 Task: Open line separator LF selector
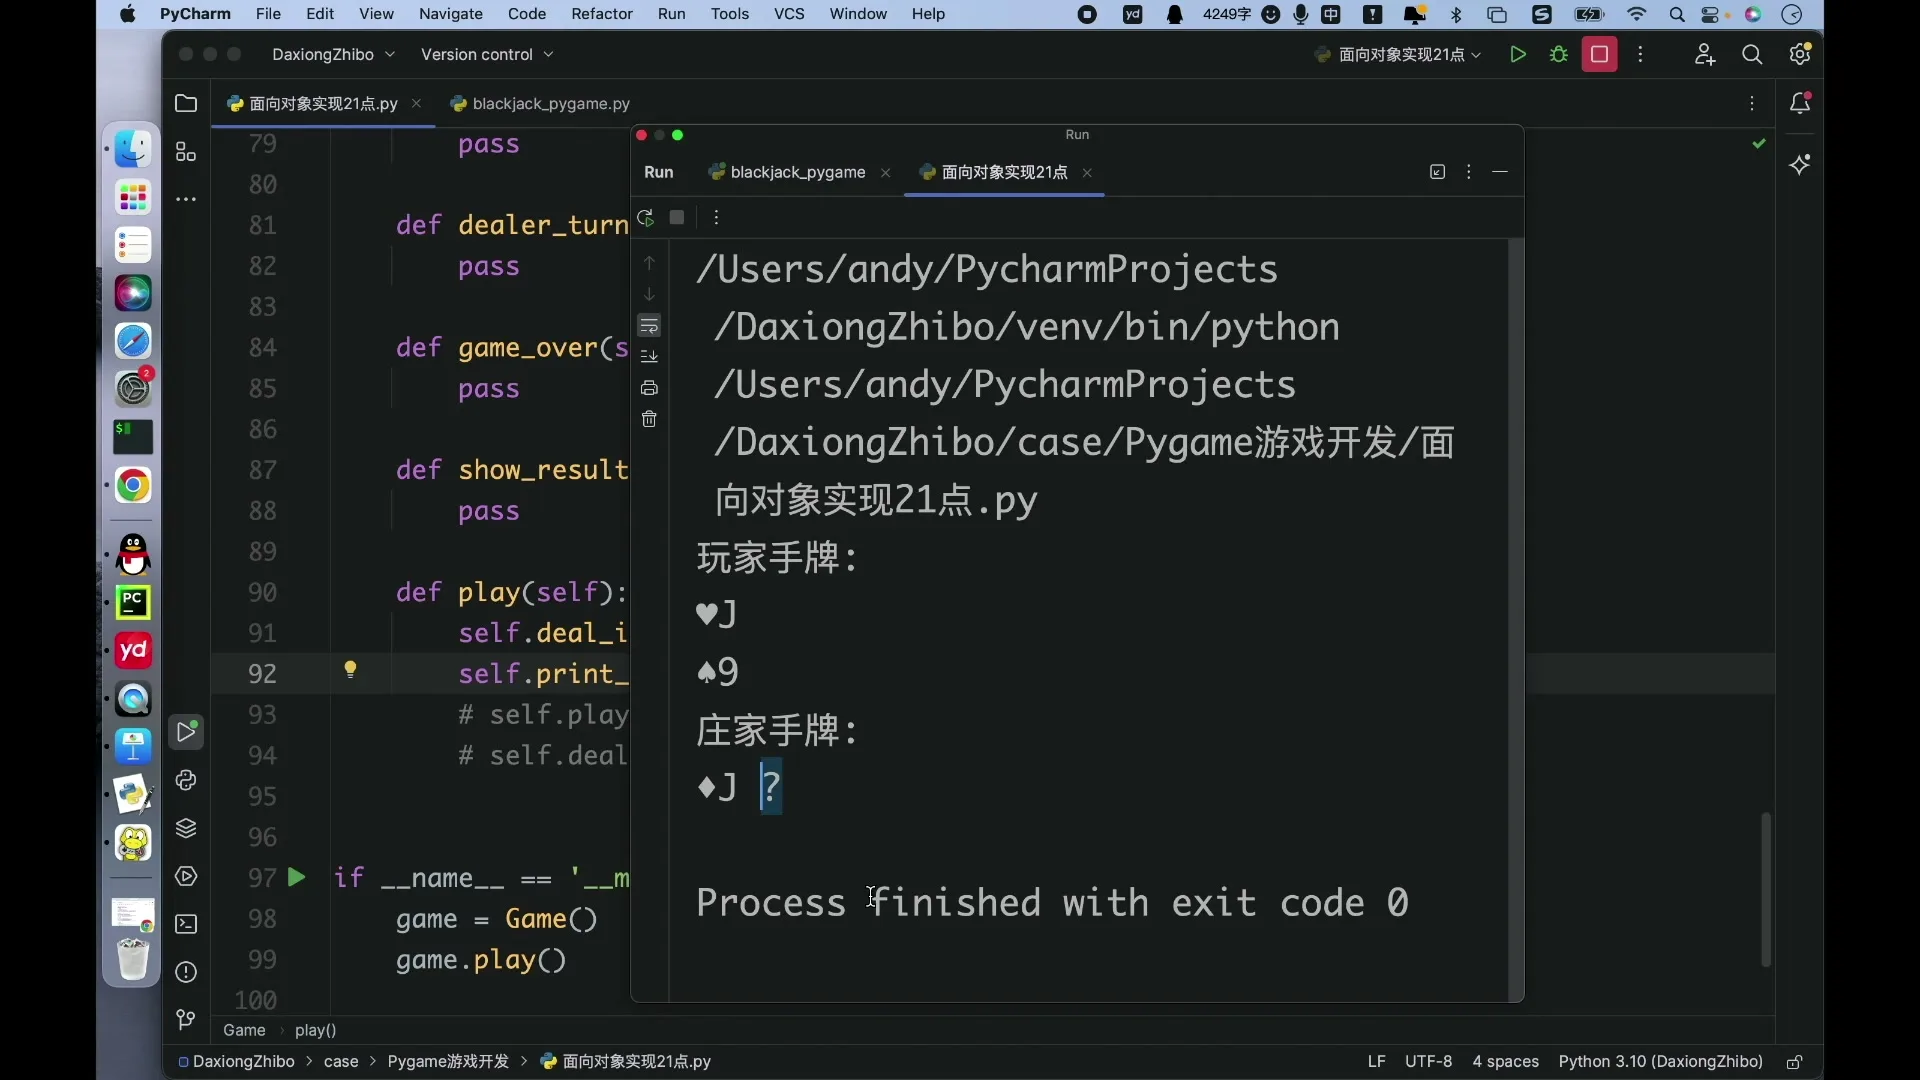[1377, 1062]
